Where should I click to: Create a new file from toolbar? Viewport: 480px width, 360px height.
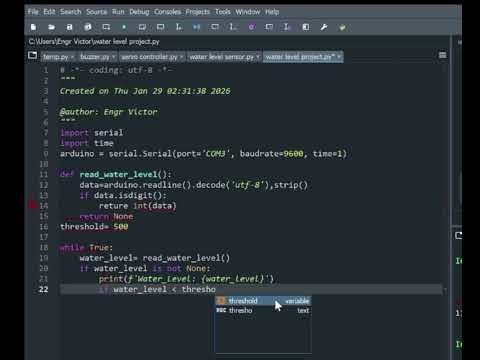coord(33,27)
